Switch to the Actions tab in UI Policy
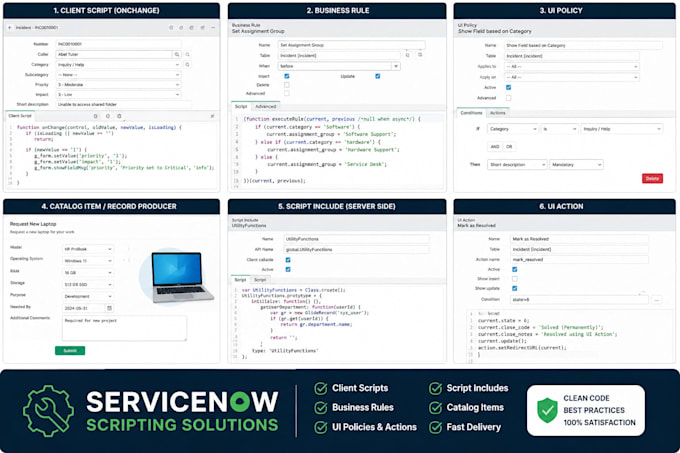Screen dimensions: 680x453 [497, 113]
